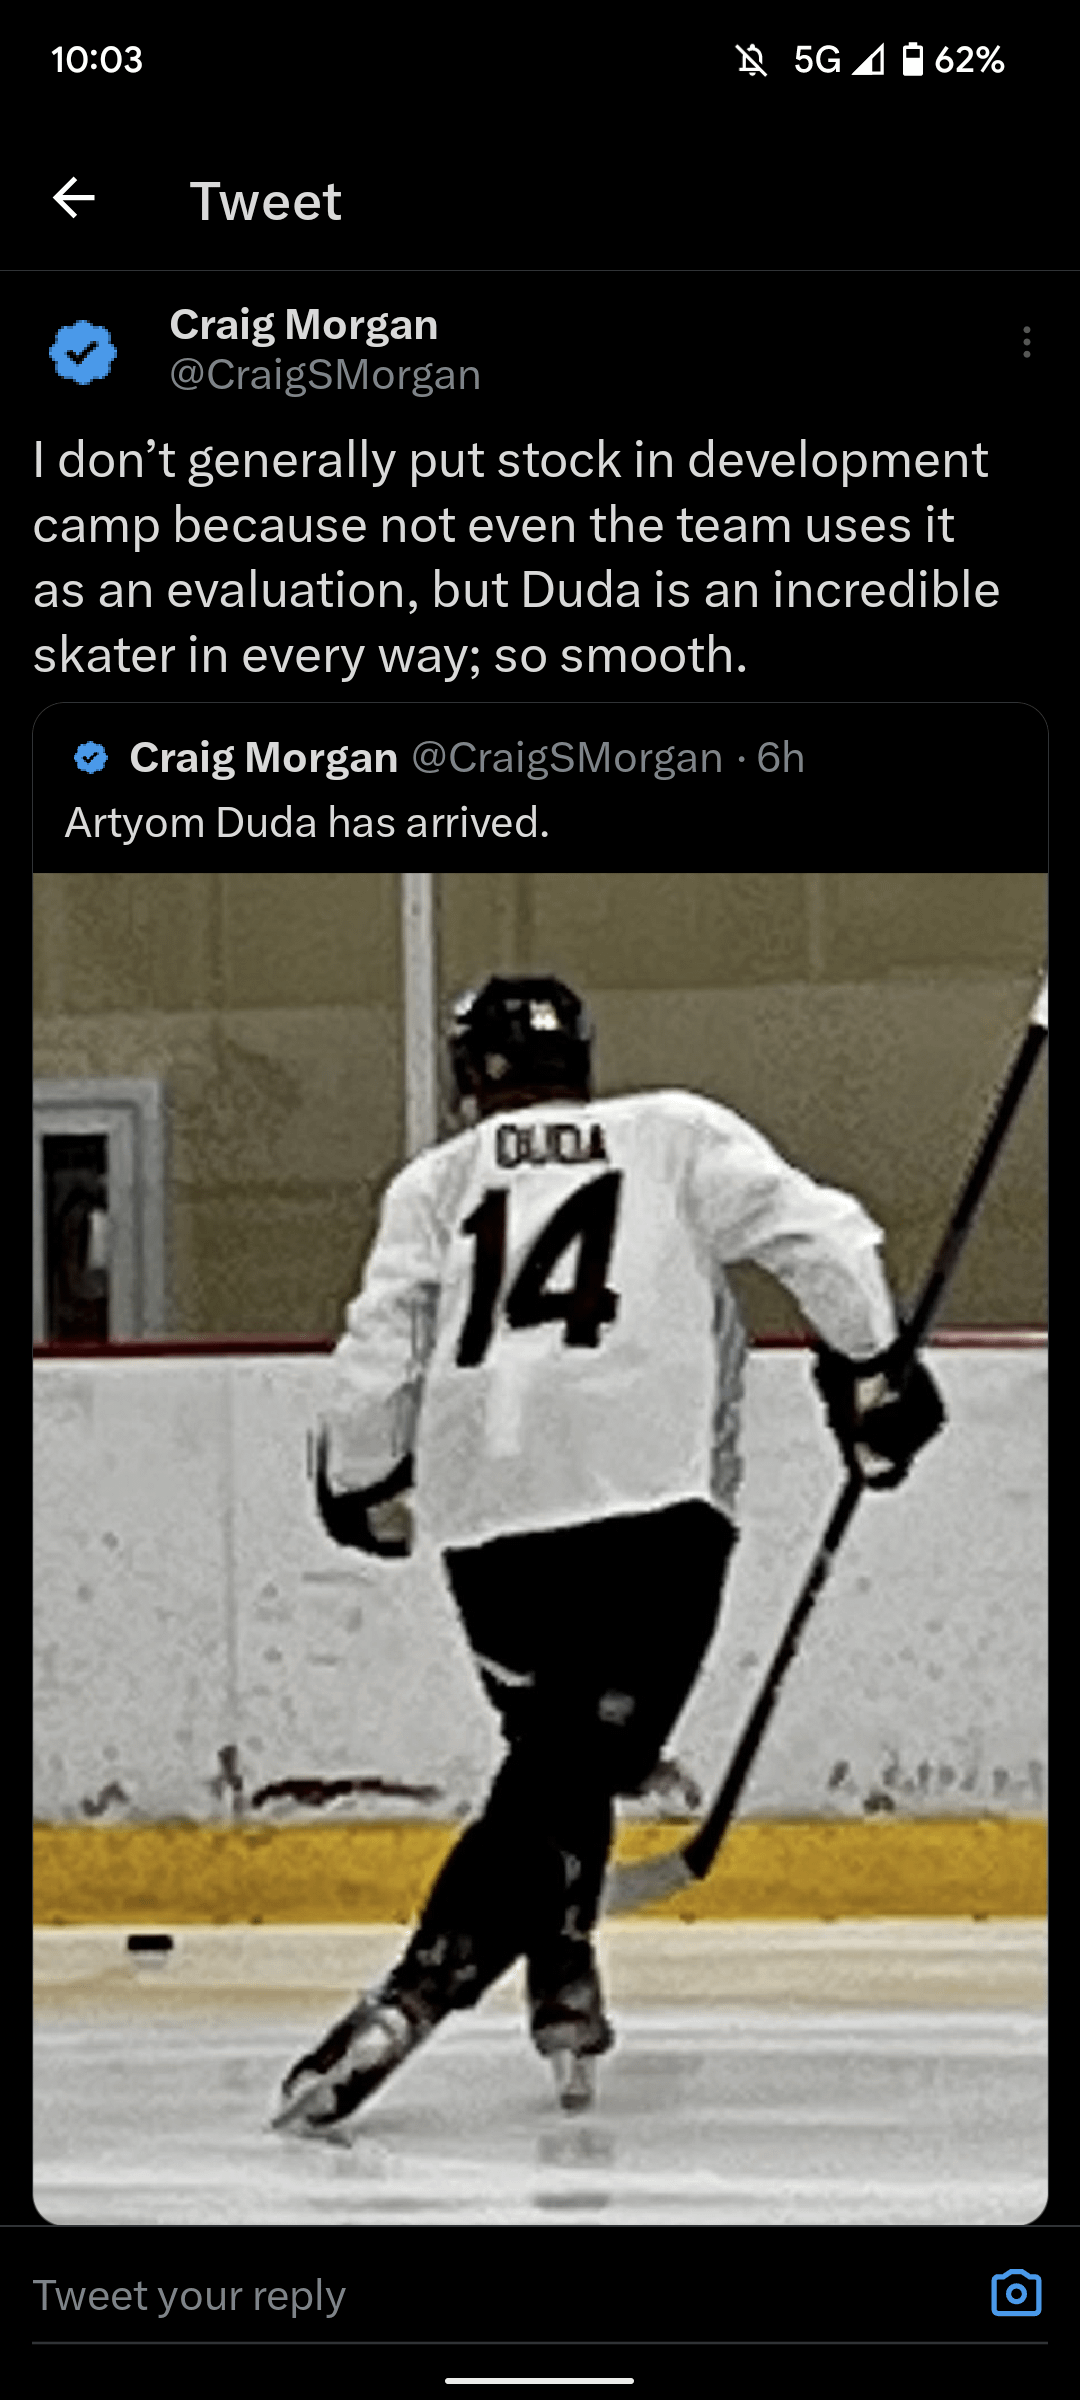Image resolution: width=1080 pixels, height=2400 pixels.
Task: Open Craig Morgan's name in main tweet
Action: tap(304, 325)
